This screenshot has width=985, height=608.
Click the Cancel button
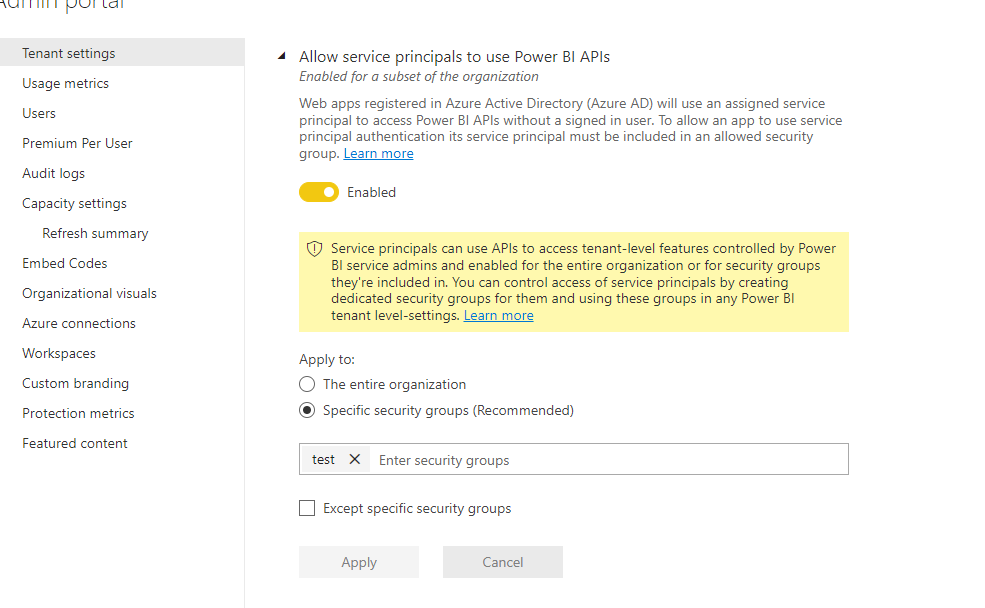[503, 562]
